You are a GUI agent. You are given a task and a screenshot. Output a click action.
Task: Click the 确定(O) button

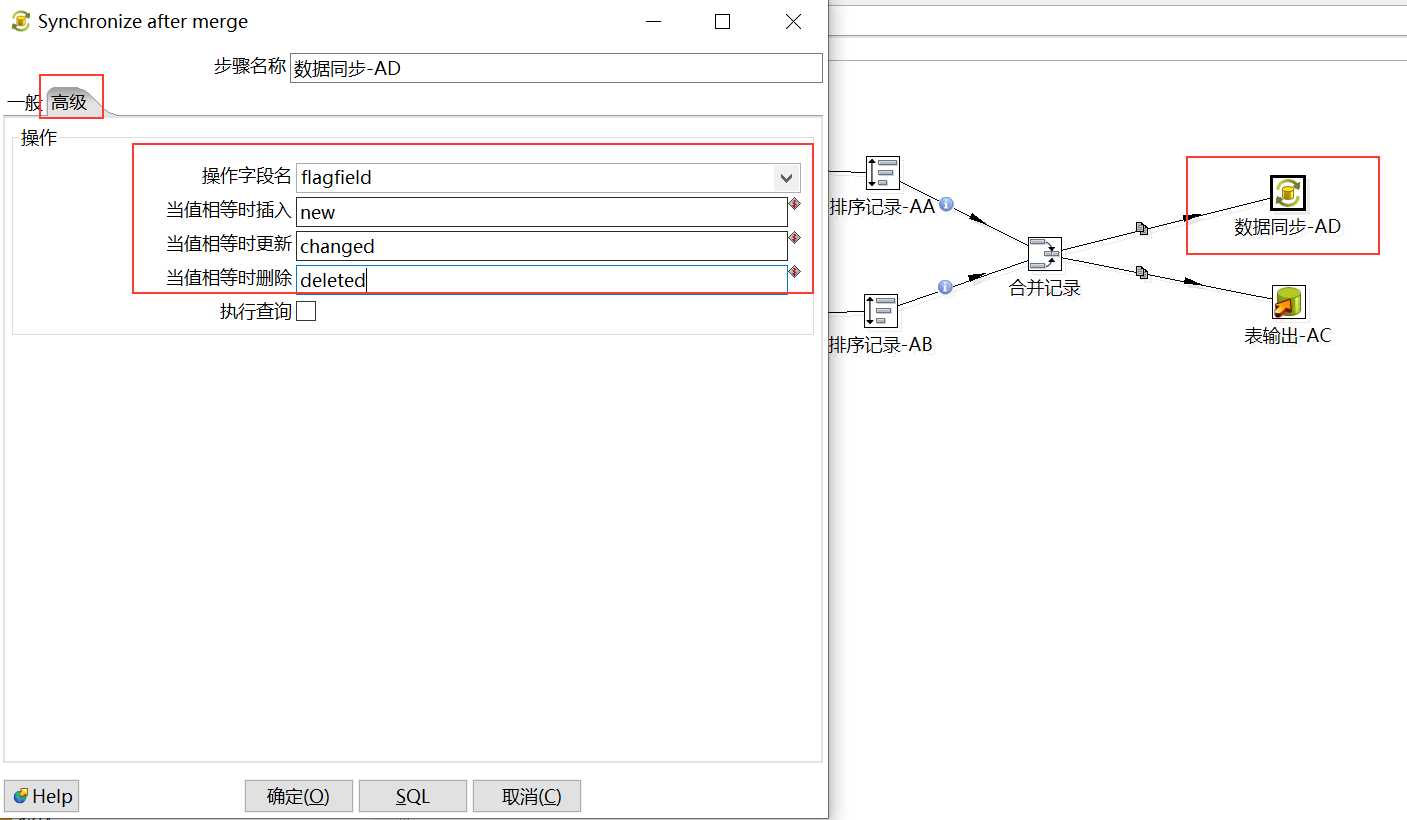(298, 796)
